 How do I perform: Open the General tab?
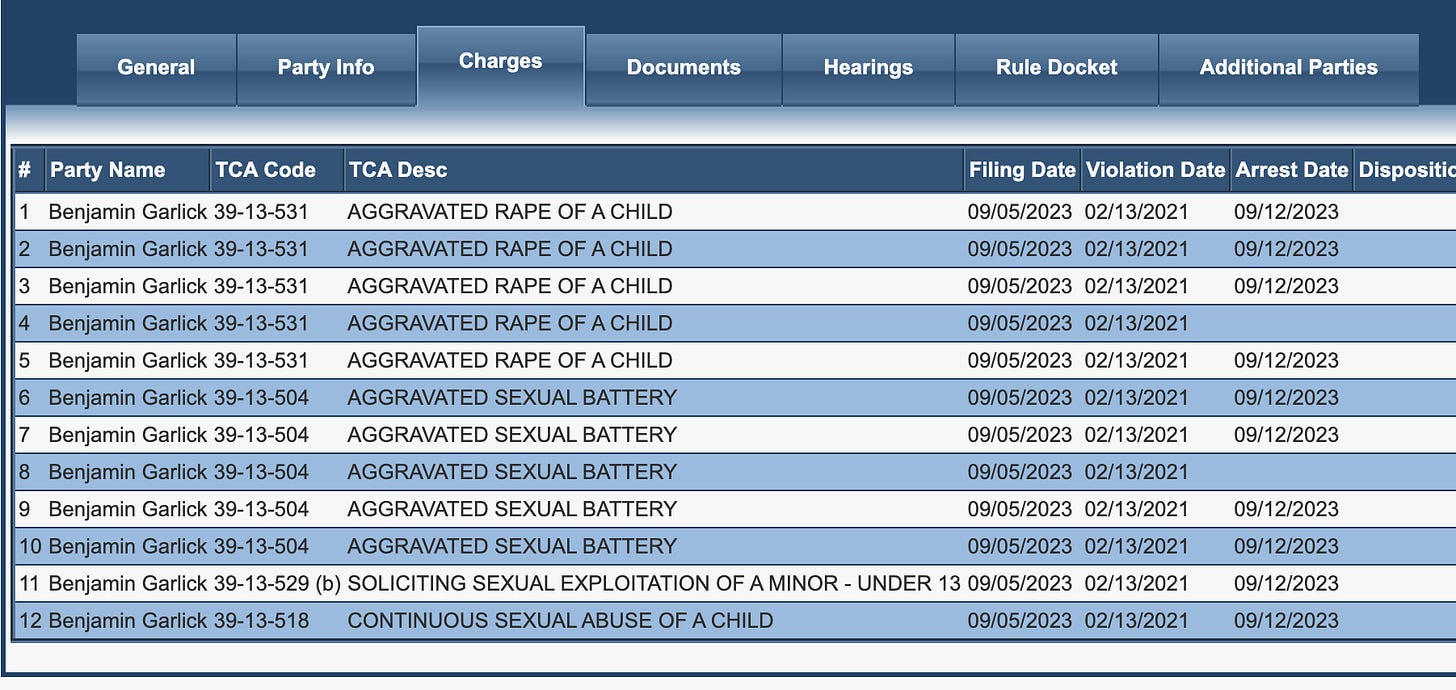tap(156, 69)
